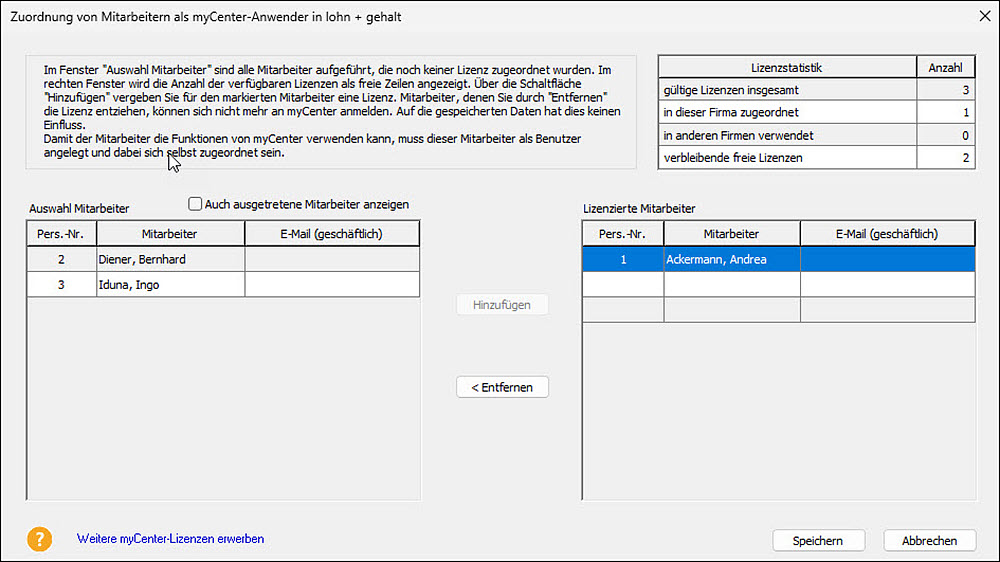This screenshot has height=562, width=1000.
Task: Click E-Mail cell of Ackermann, Andrea
Action: 887,259
